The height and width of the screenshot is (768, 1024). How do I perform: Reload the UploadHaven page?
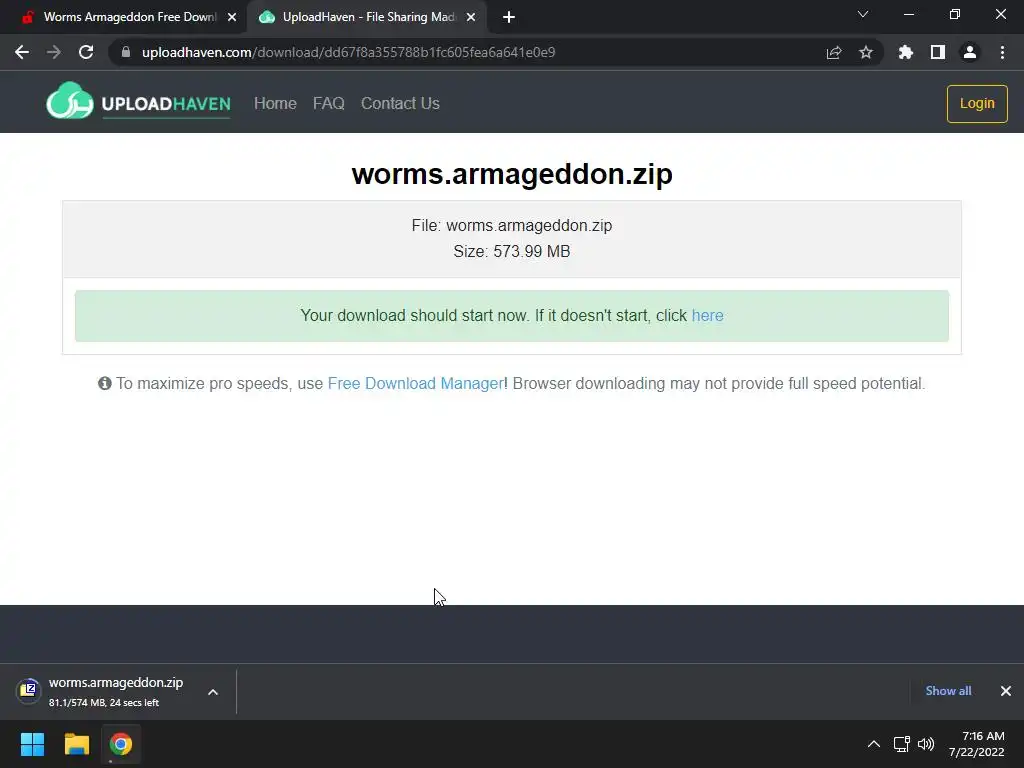pos(86,52)
